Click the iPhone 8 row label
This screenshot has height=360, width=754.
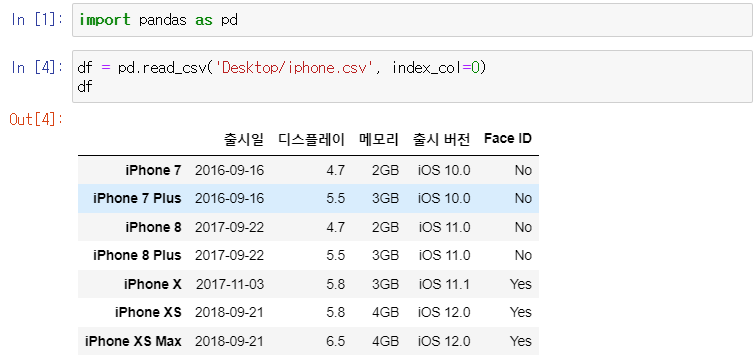(153, 227)
